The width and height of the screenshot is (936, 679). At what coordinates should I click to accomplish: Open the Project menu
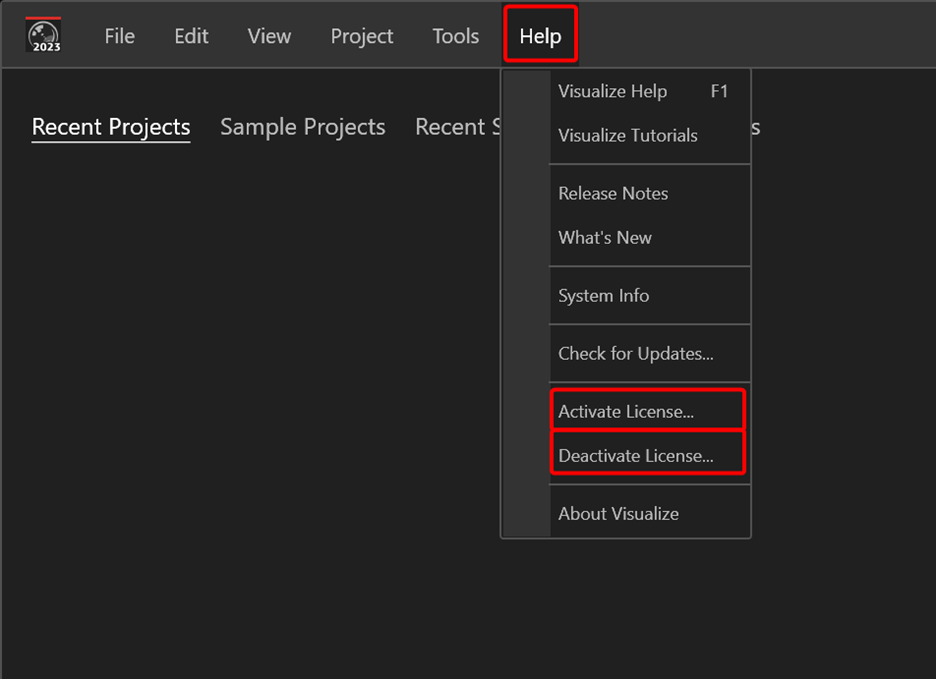click(x=362, y=36)
